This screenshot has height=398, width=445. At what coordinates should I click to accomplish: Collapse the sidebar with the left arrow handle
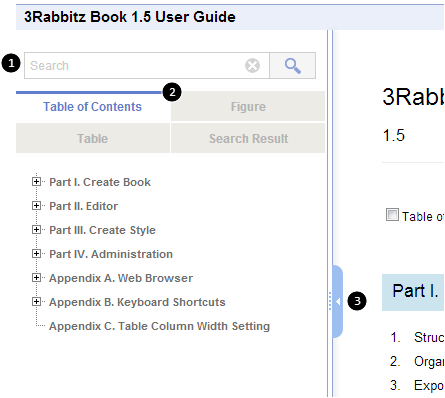coord(338,302)
